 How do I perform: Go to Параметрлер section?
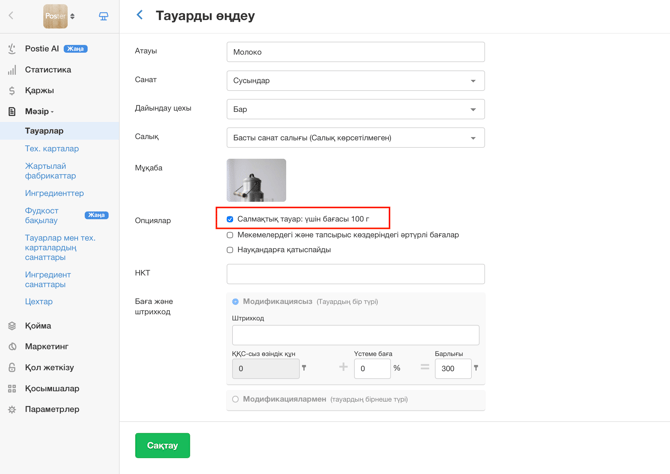52,409
